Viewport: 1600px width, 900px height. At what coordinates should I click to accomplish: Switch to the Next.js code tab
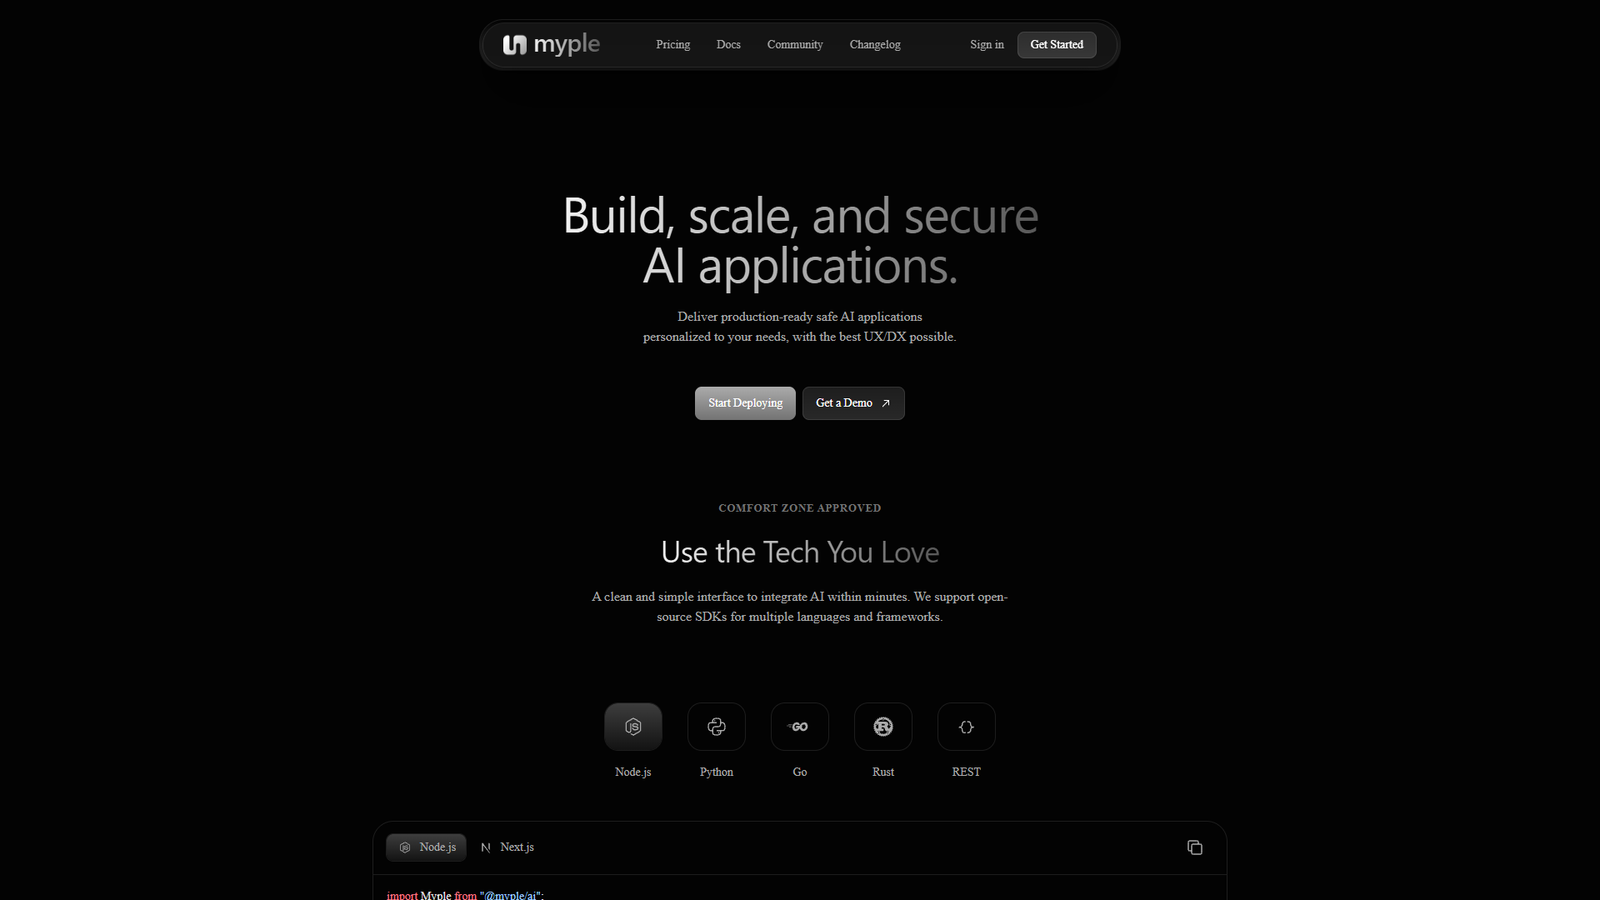[507, 847]
